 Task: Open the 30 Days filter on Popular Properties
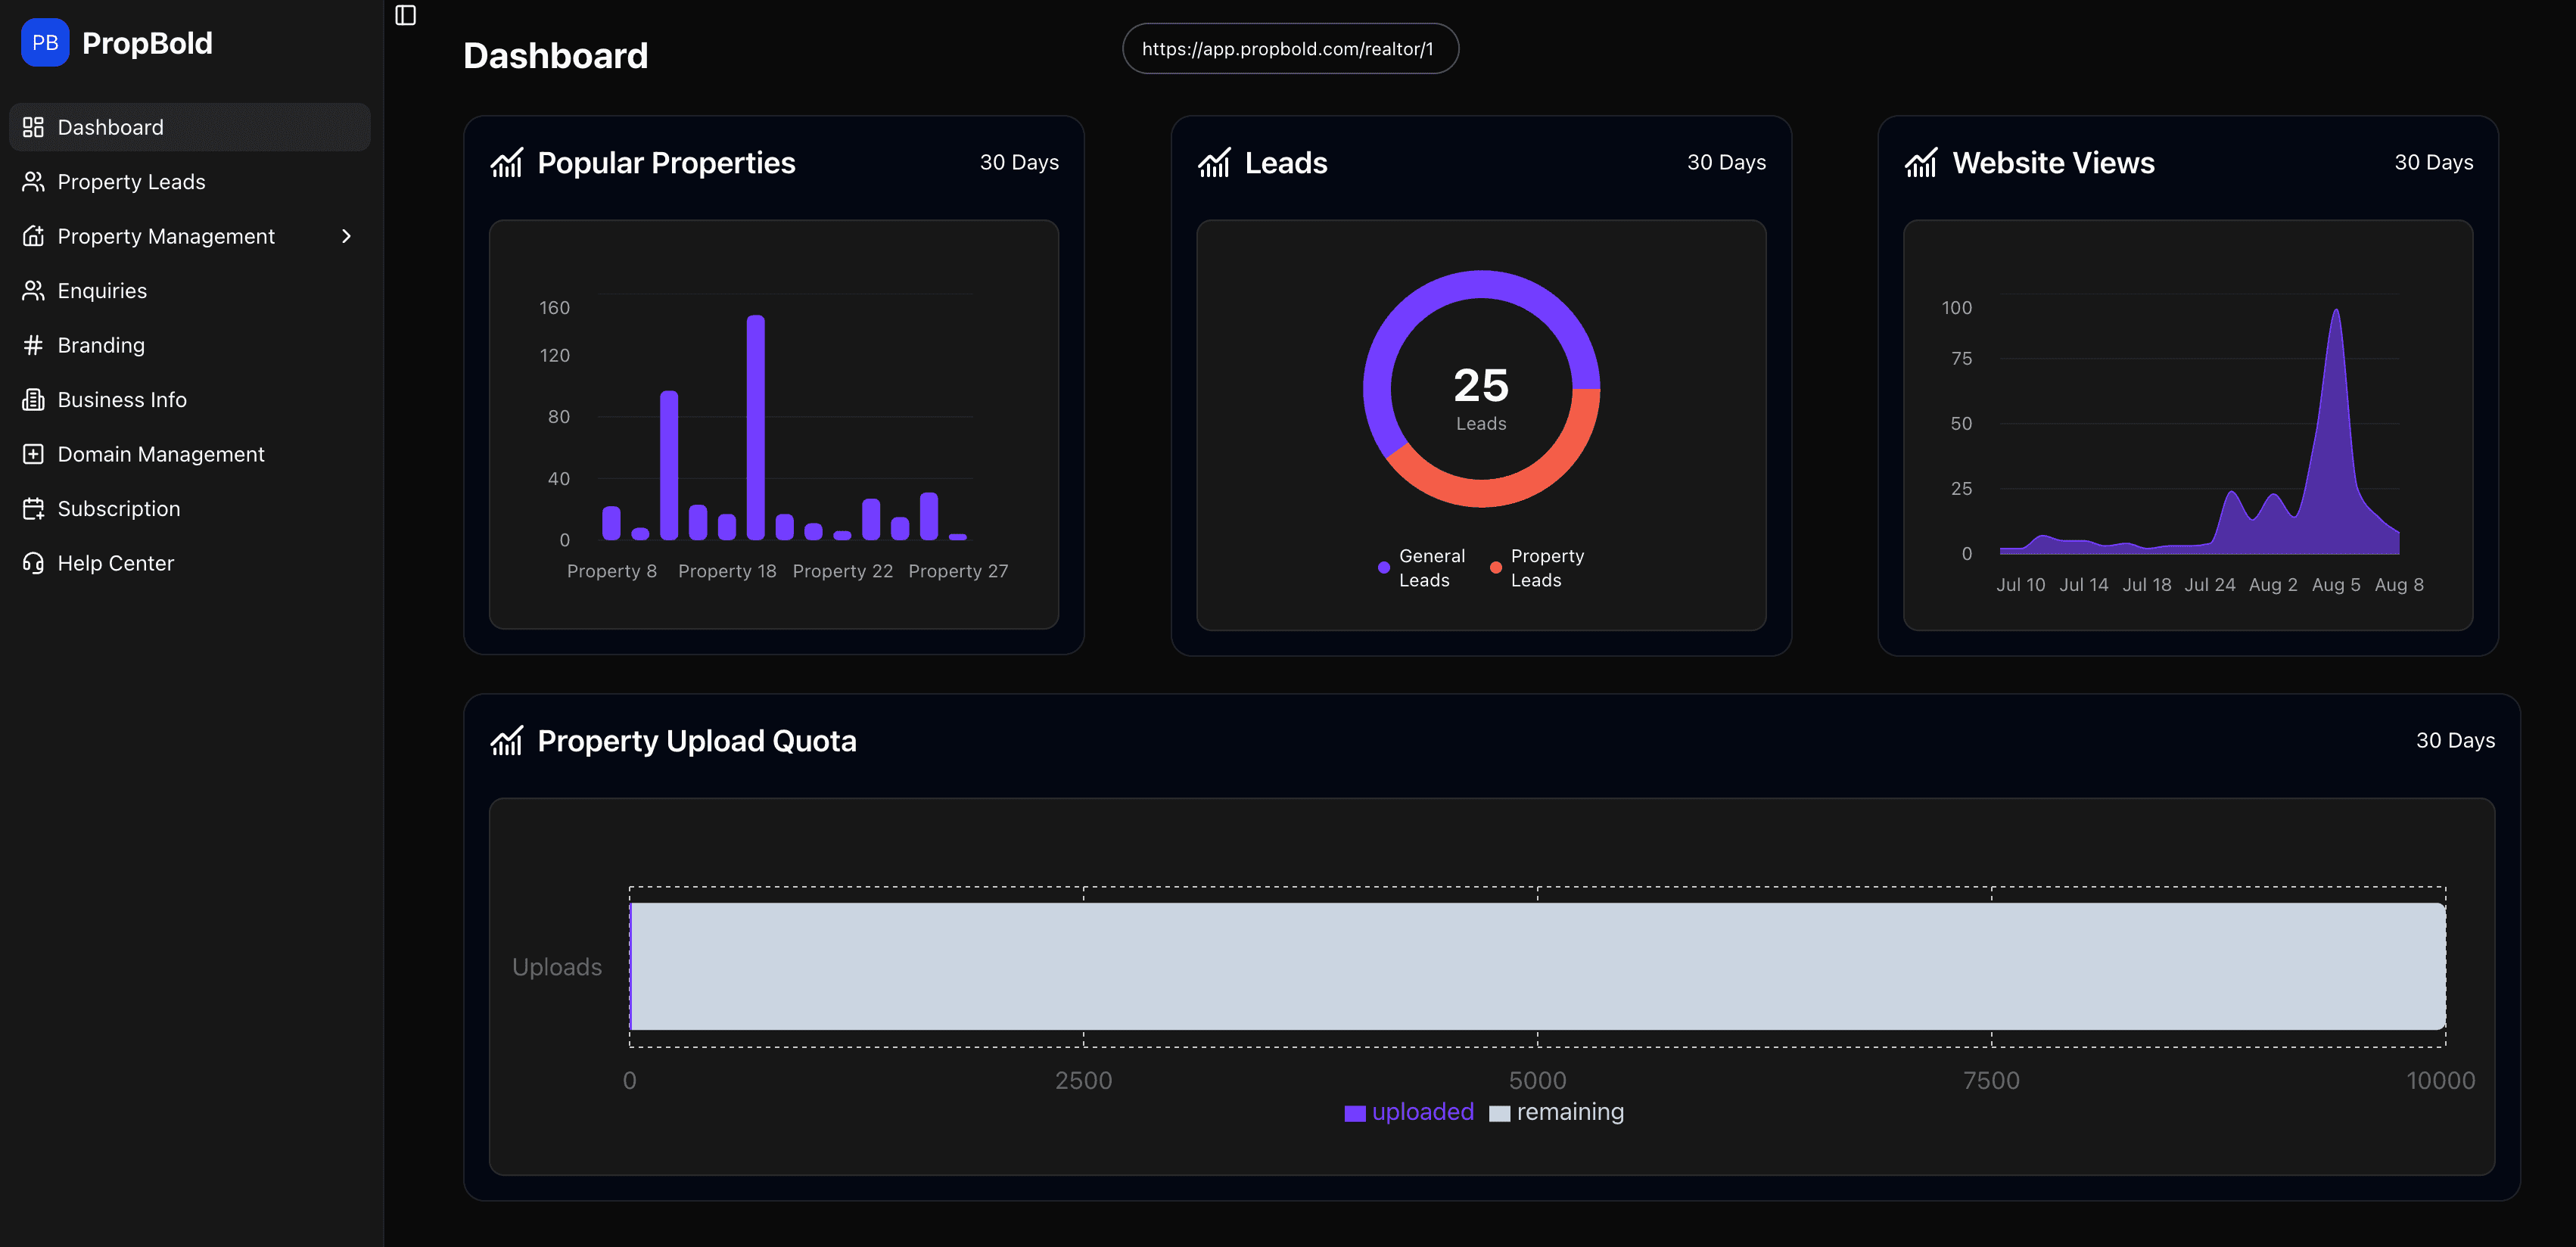coord(1019,162)
